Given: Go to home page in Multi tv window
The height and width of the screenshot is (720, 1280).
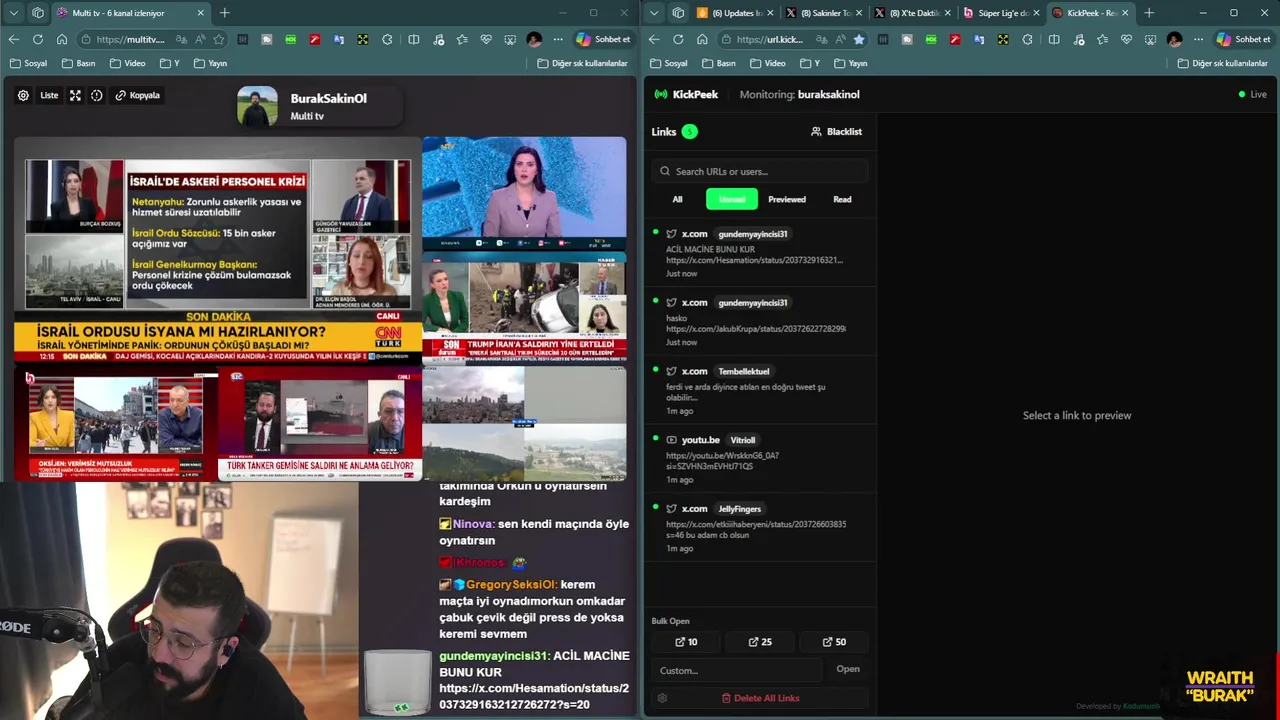Looking at the screenshot, I should 62,39.
